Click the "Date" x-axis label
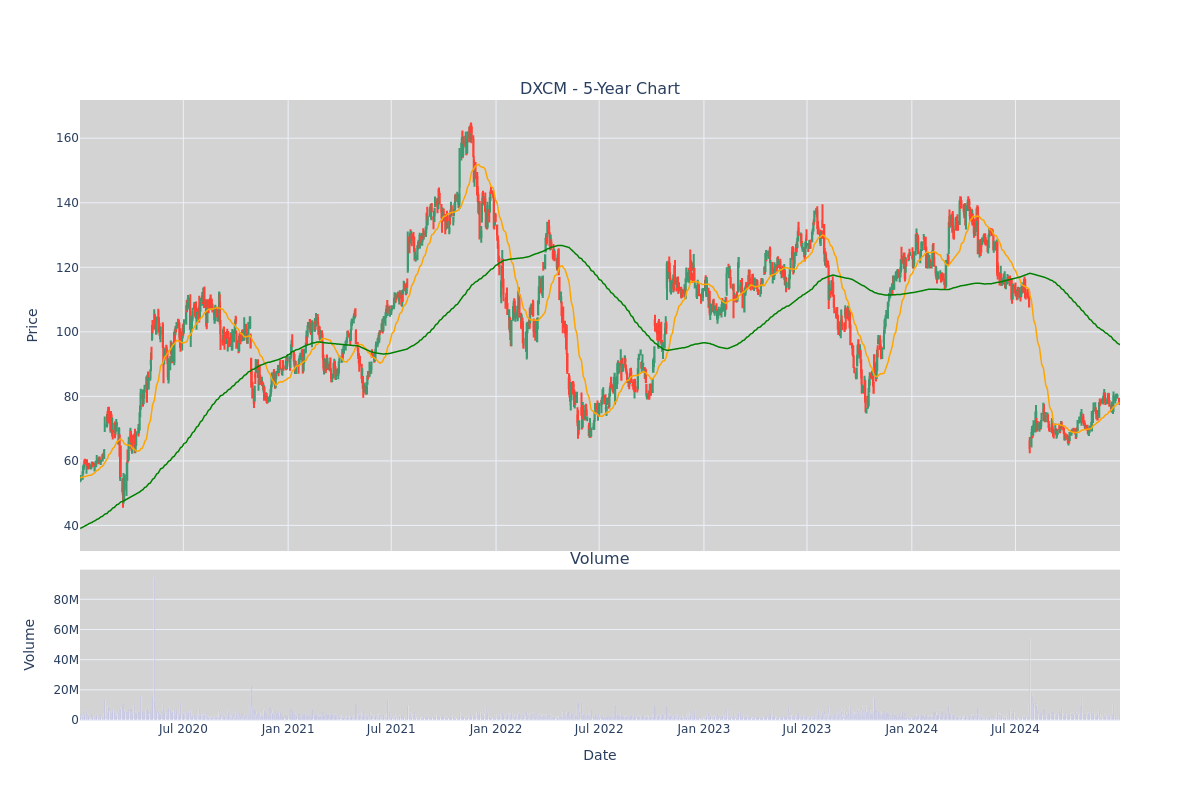The width and height of the screenshot is (1200, 800). point(600,756)
